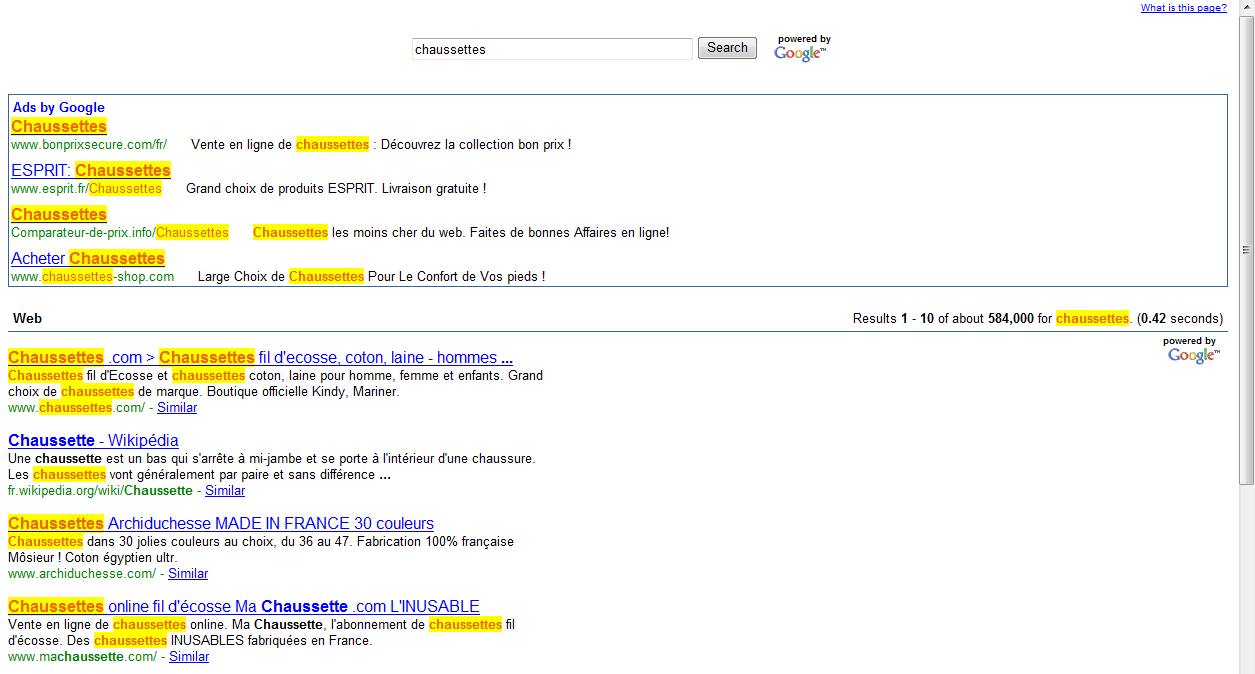Click the www.machaussette.com/ result URL

82,657
